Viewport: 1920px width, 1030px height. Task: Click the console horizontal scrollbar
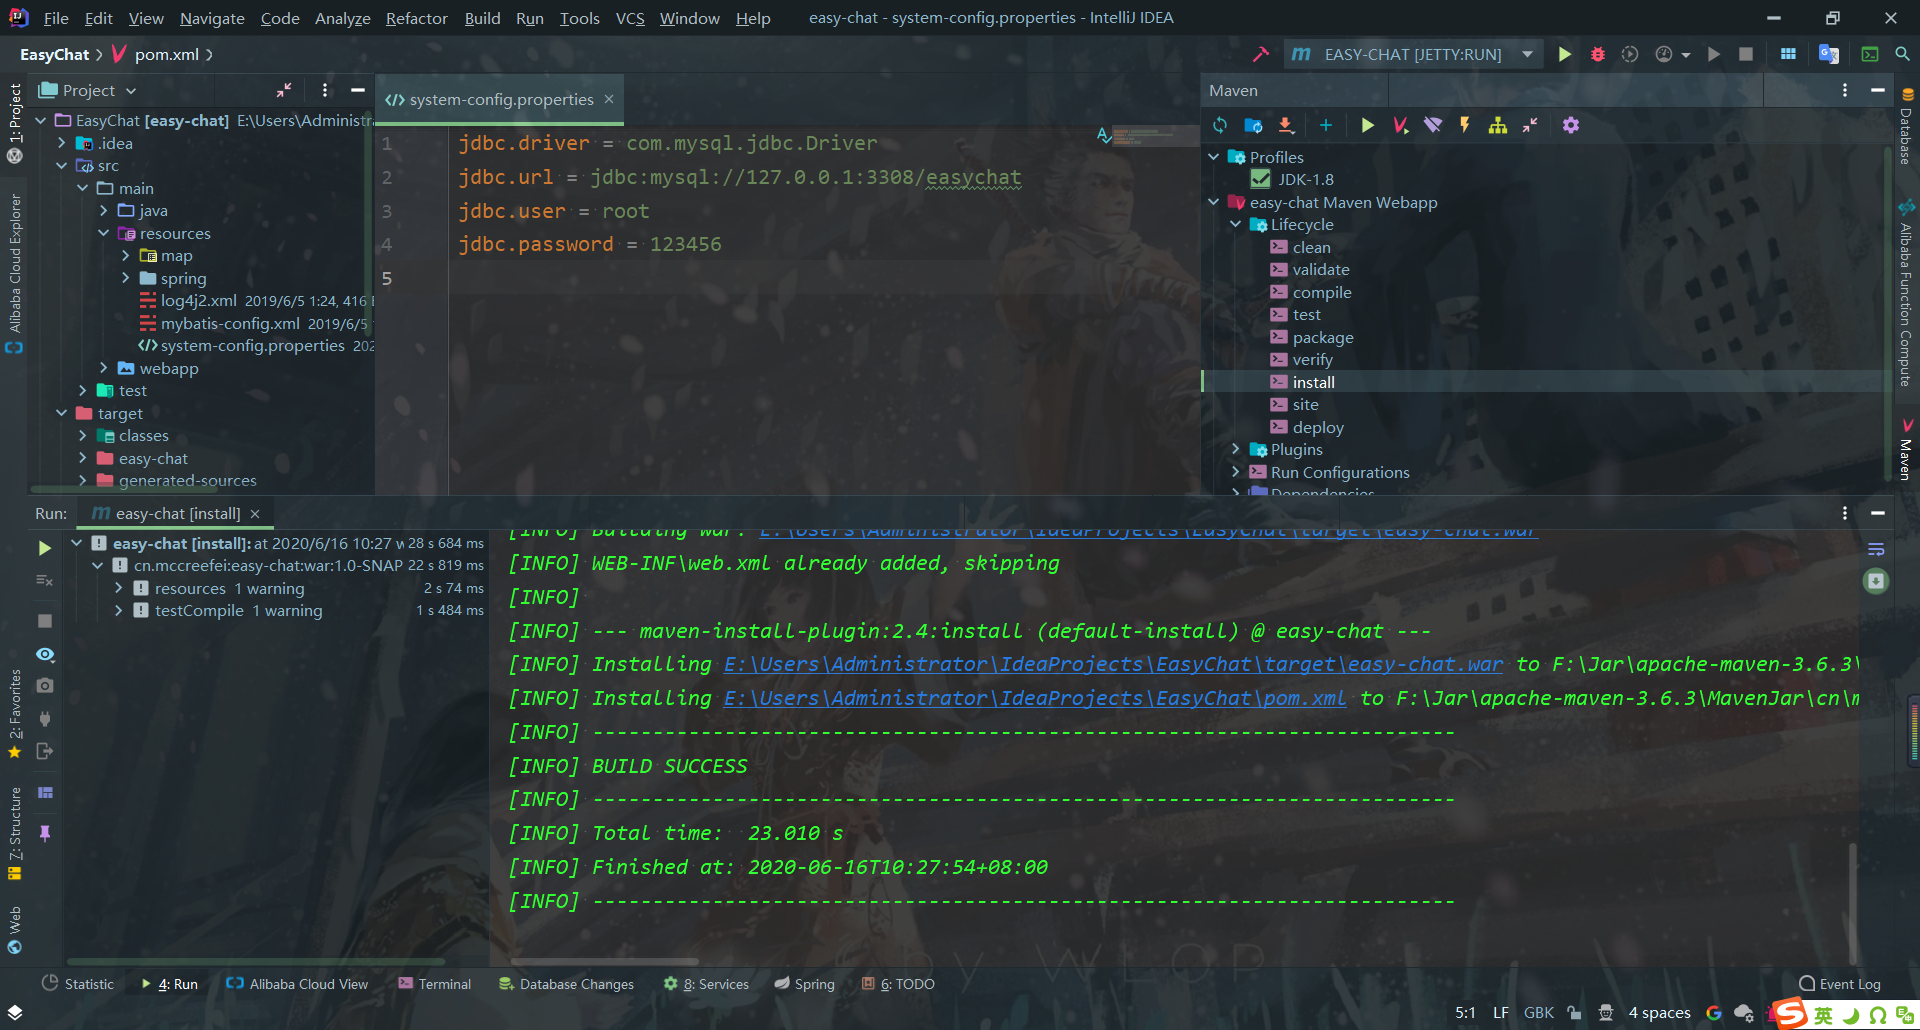point(605,961)
